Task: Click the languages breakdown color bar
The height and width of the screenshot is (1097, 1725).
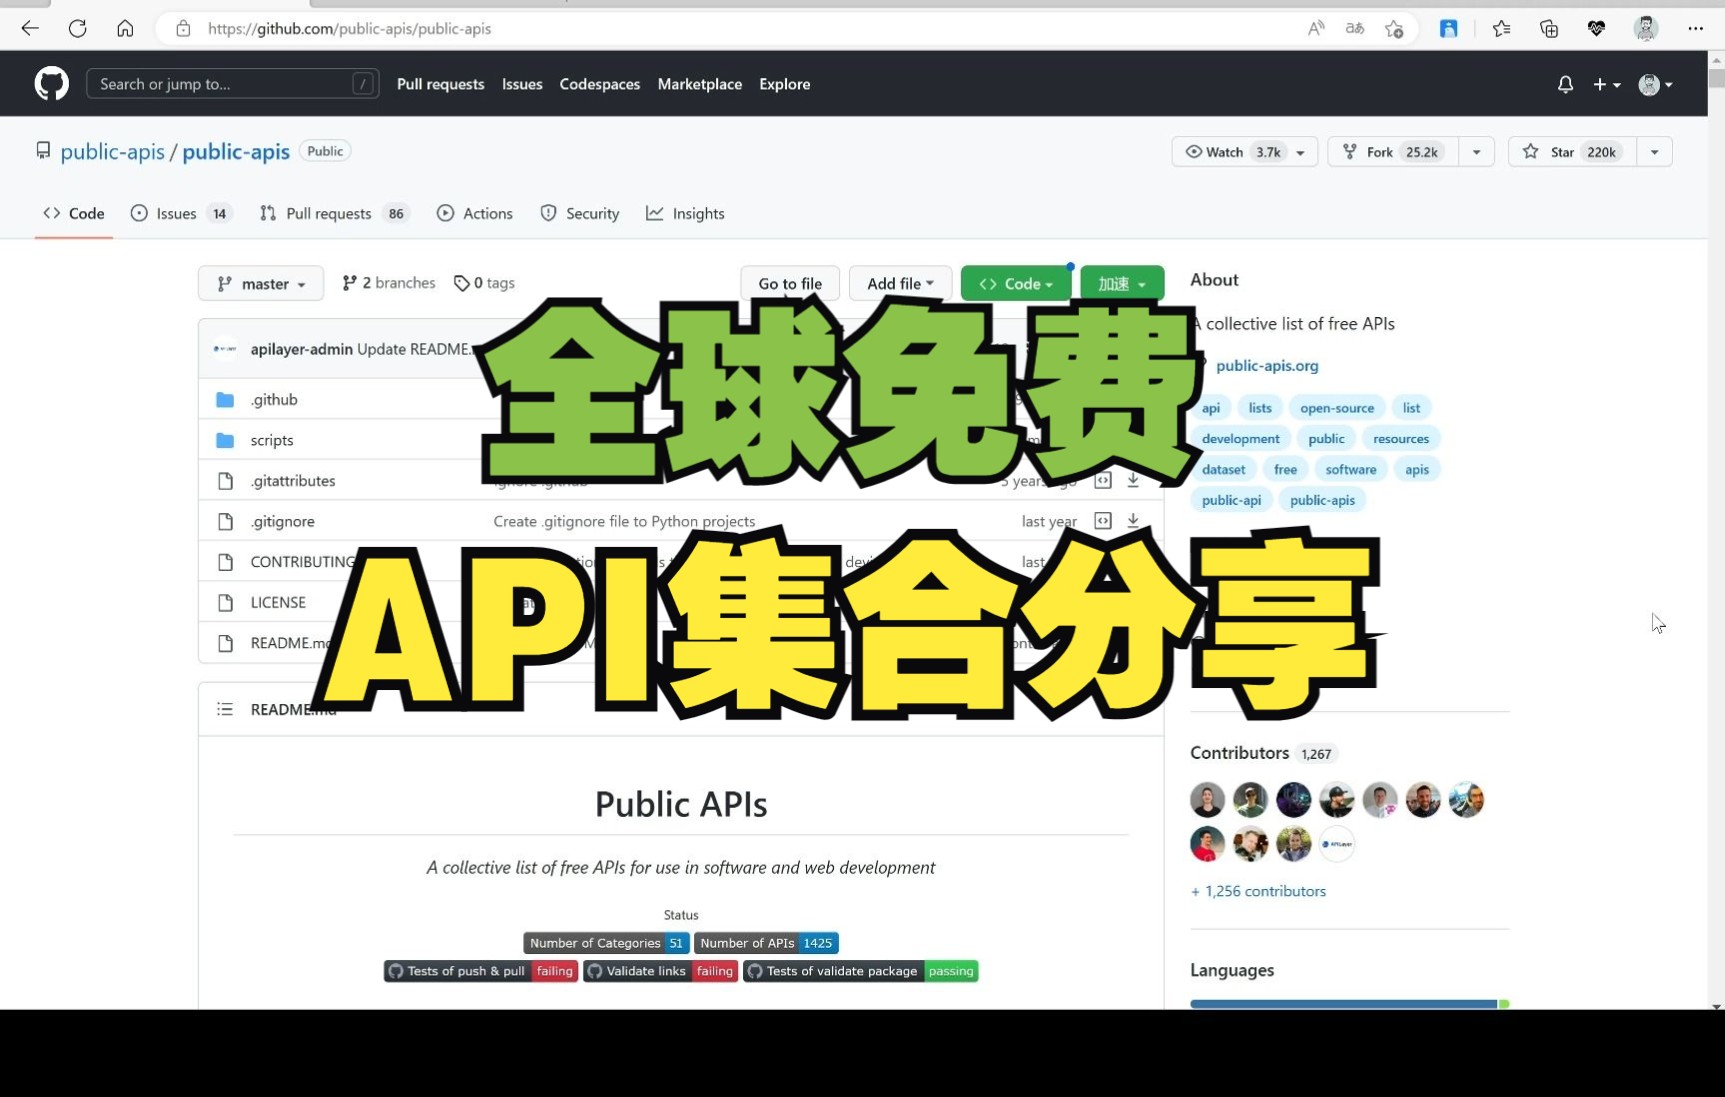Action: click(x=1349, y=1003)
